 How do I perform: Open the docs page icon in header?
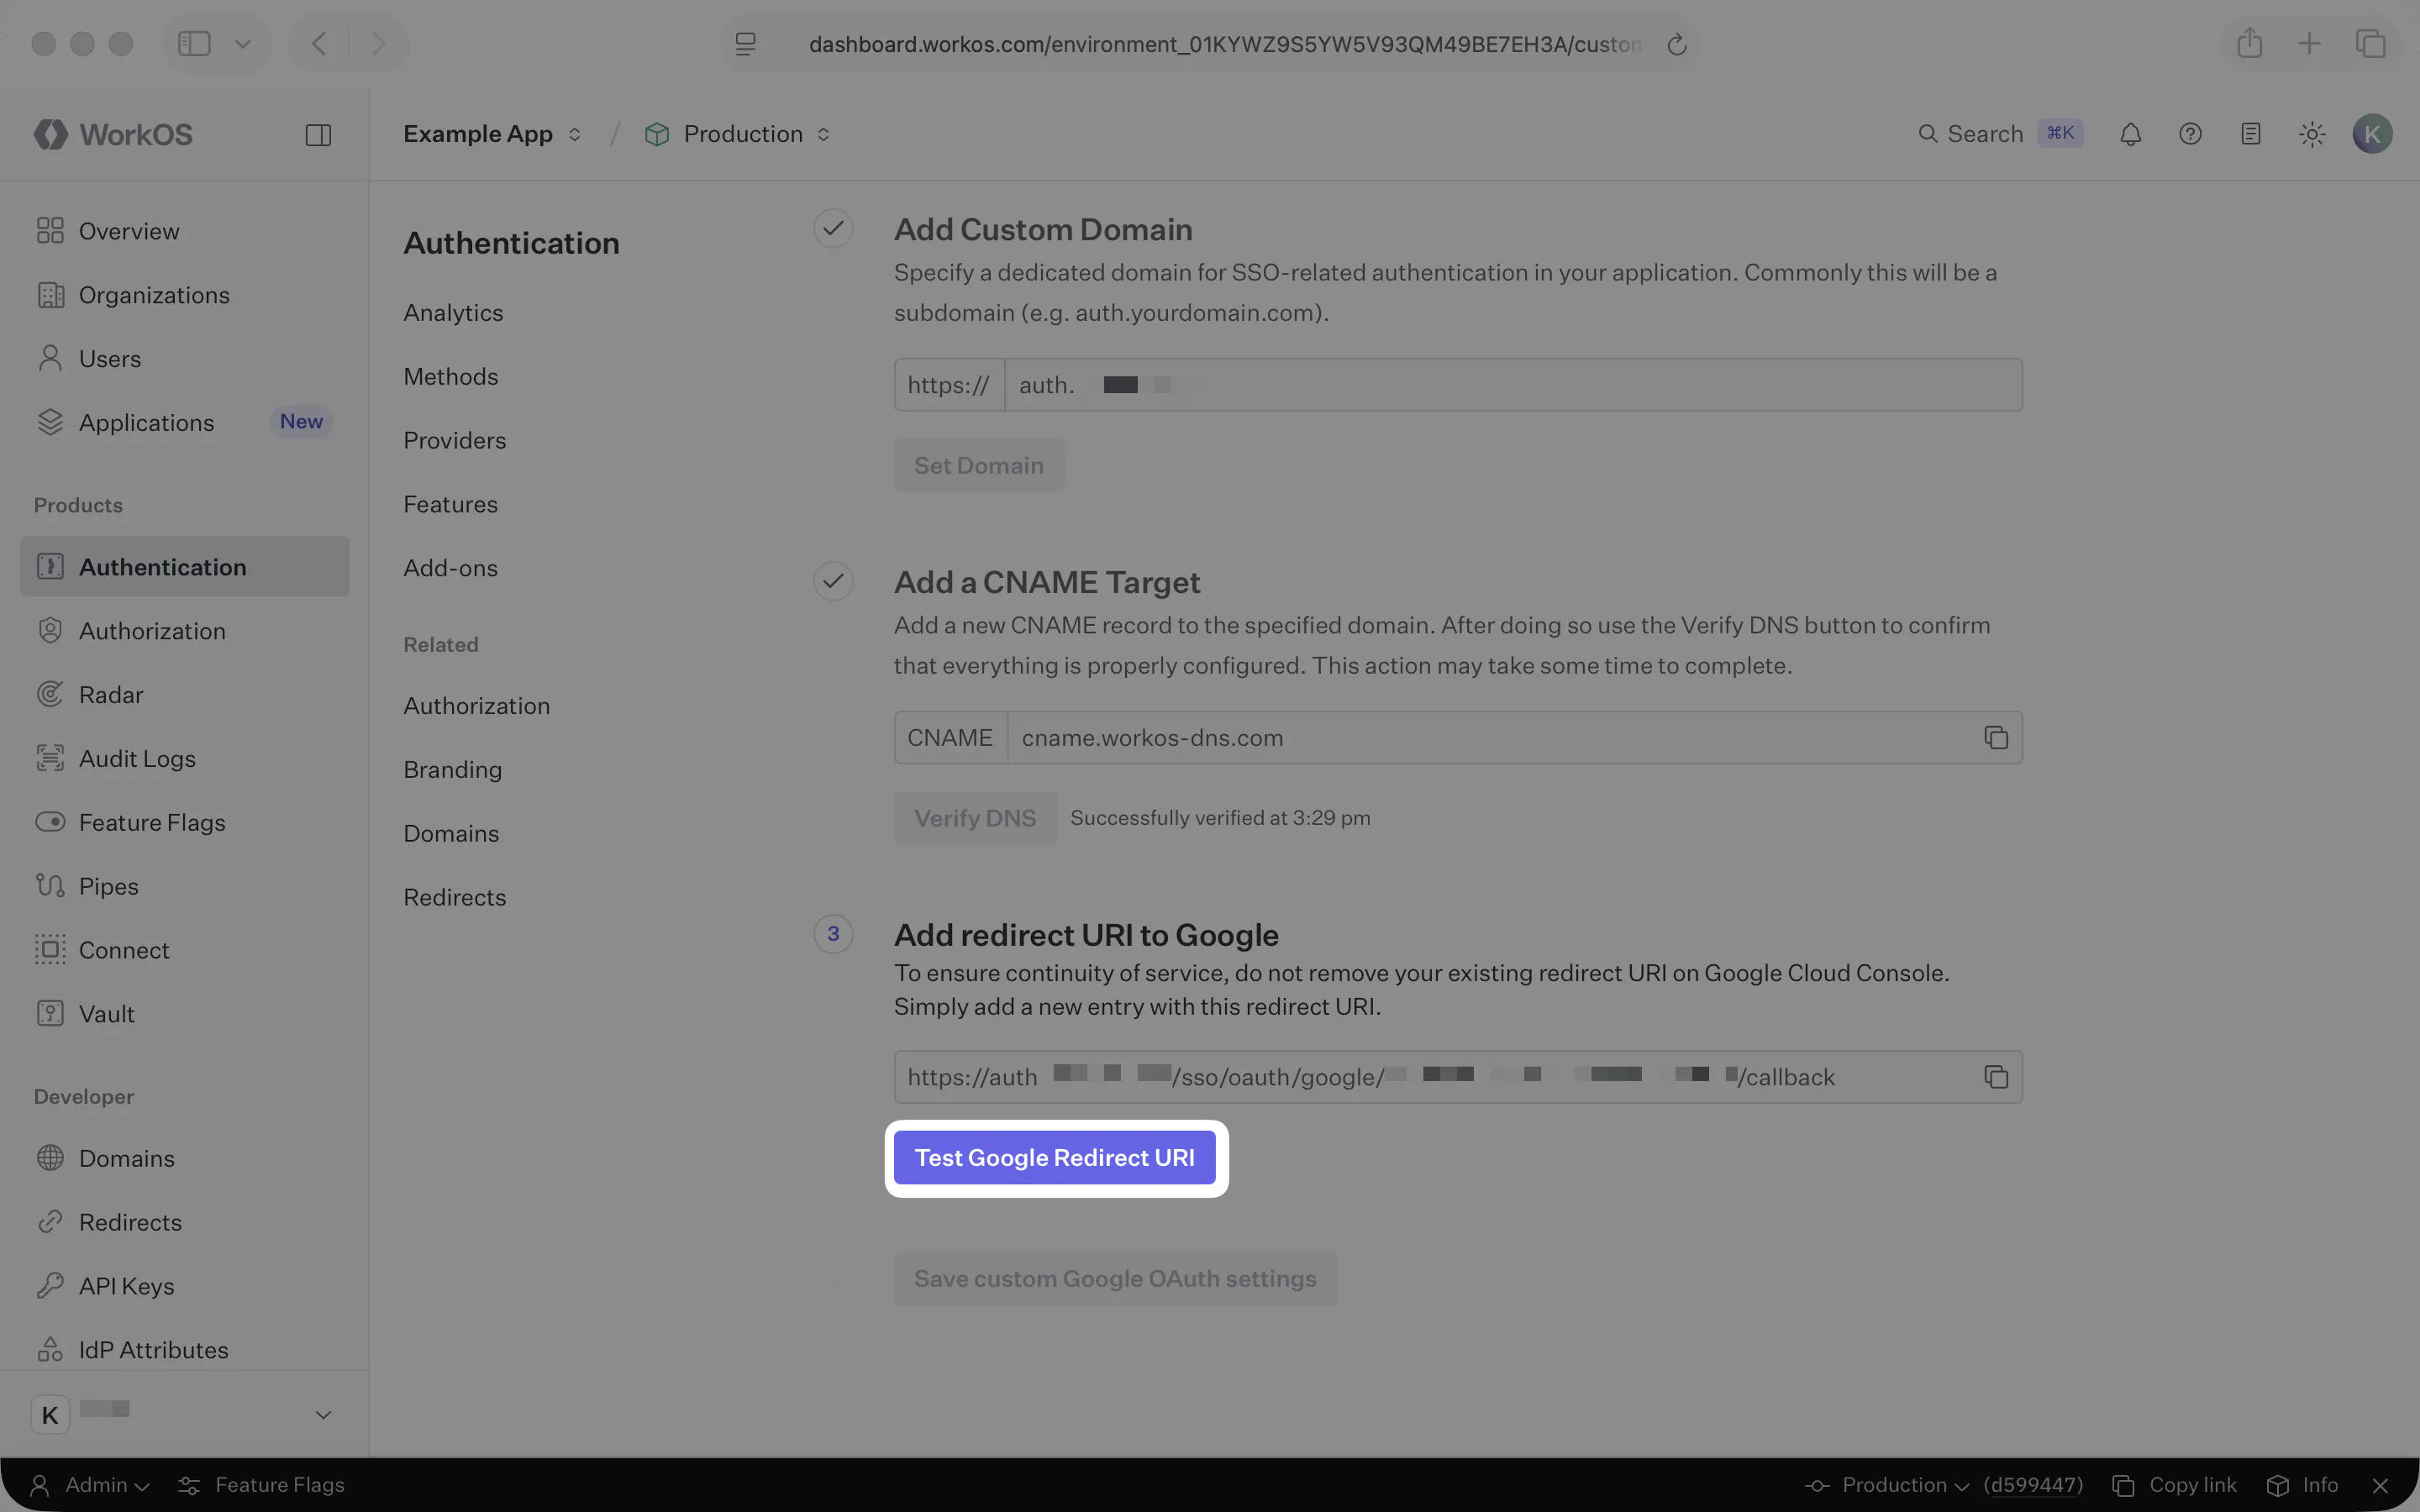click(2250, 134)
